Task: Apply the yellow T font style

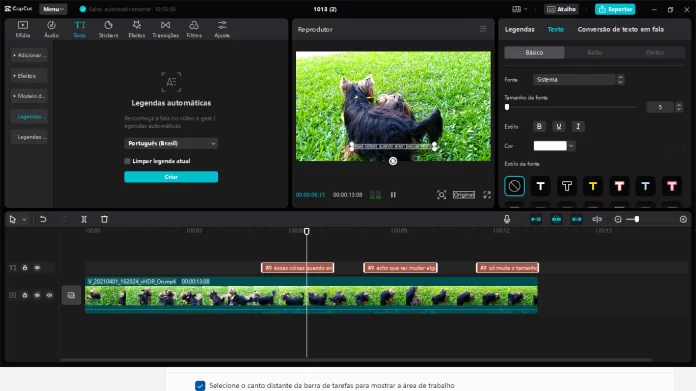Action: click(593, 186)
